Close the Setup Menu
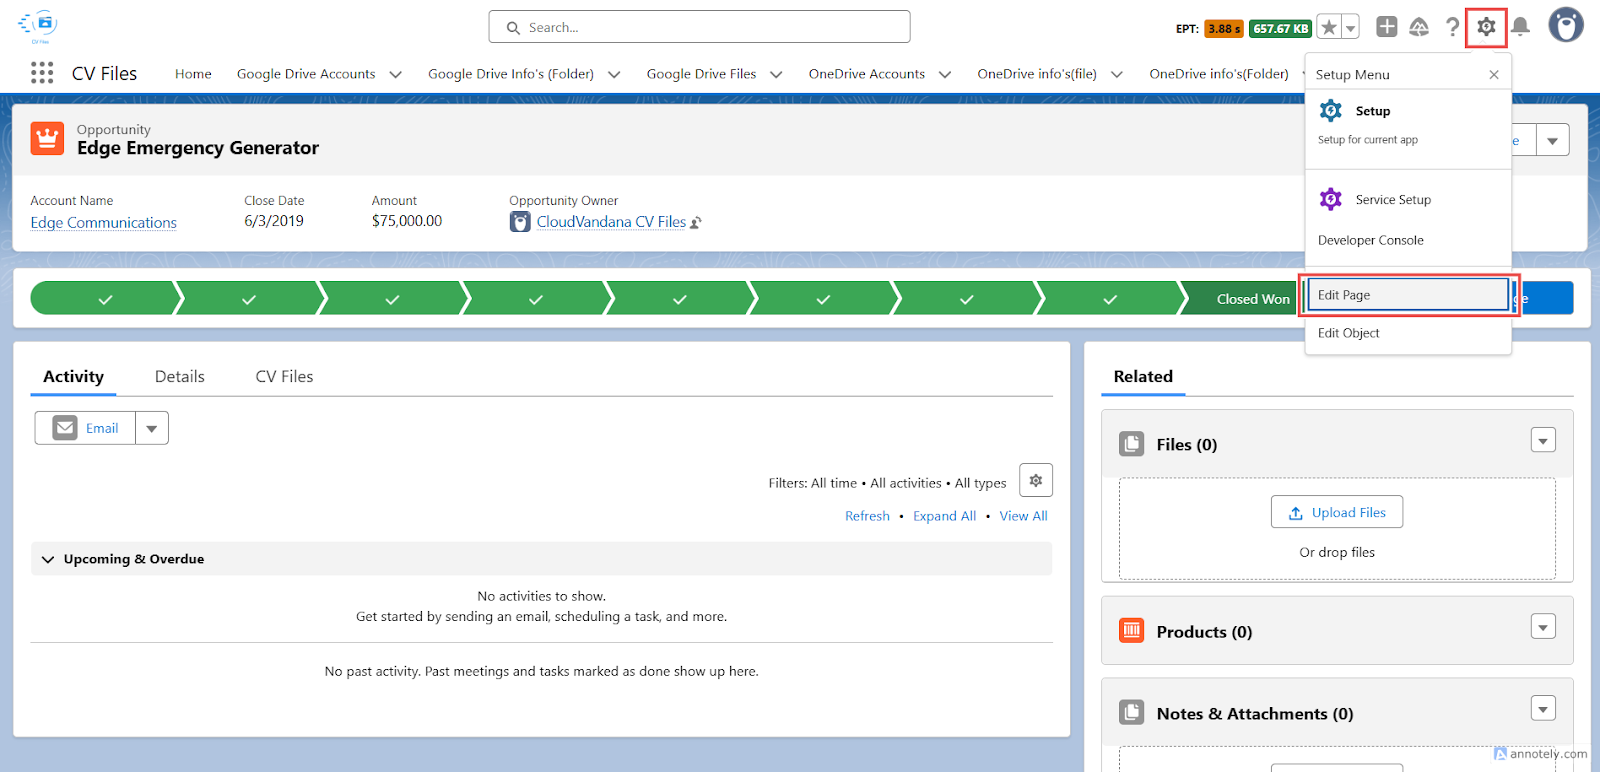Viewport: 1600px width, 772px height. [x=1494, y=75]
